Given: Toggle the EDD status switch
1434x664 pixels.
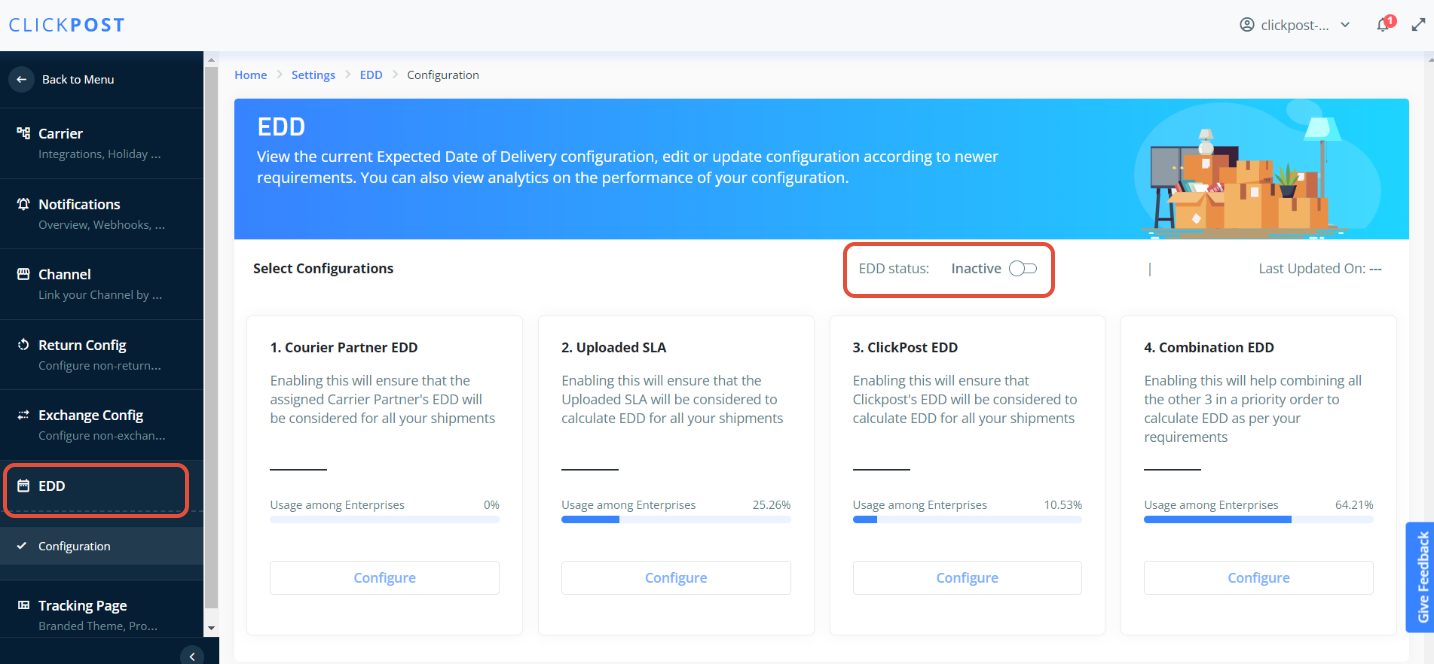Looking at the screenshot, I should pyautogui.click(x=1023, y=268).
